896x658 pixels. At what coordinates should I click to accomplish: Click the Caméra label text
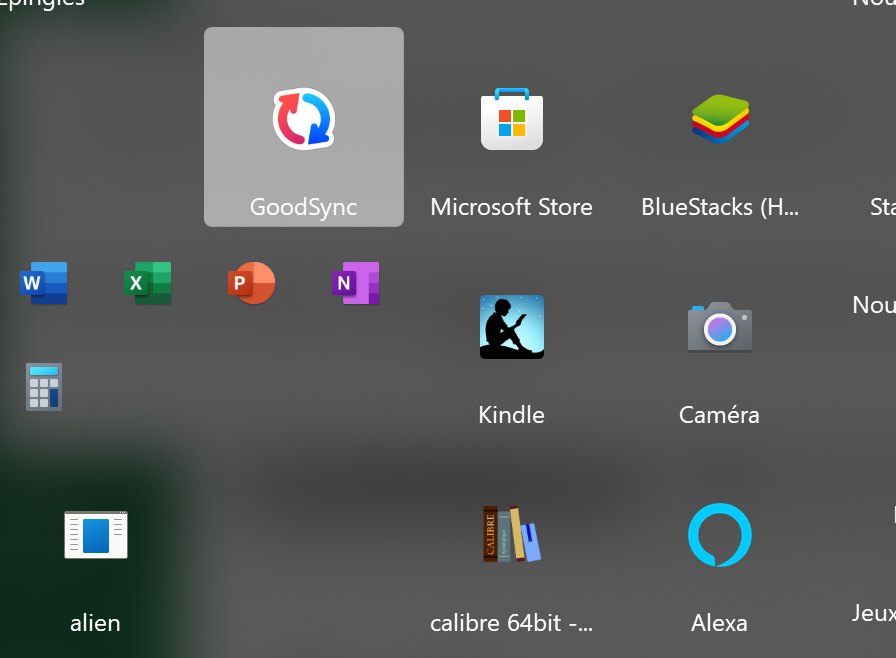coord(719,415)
